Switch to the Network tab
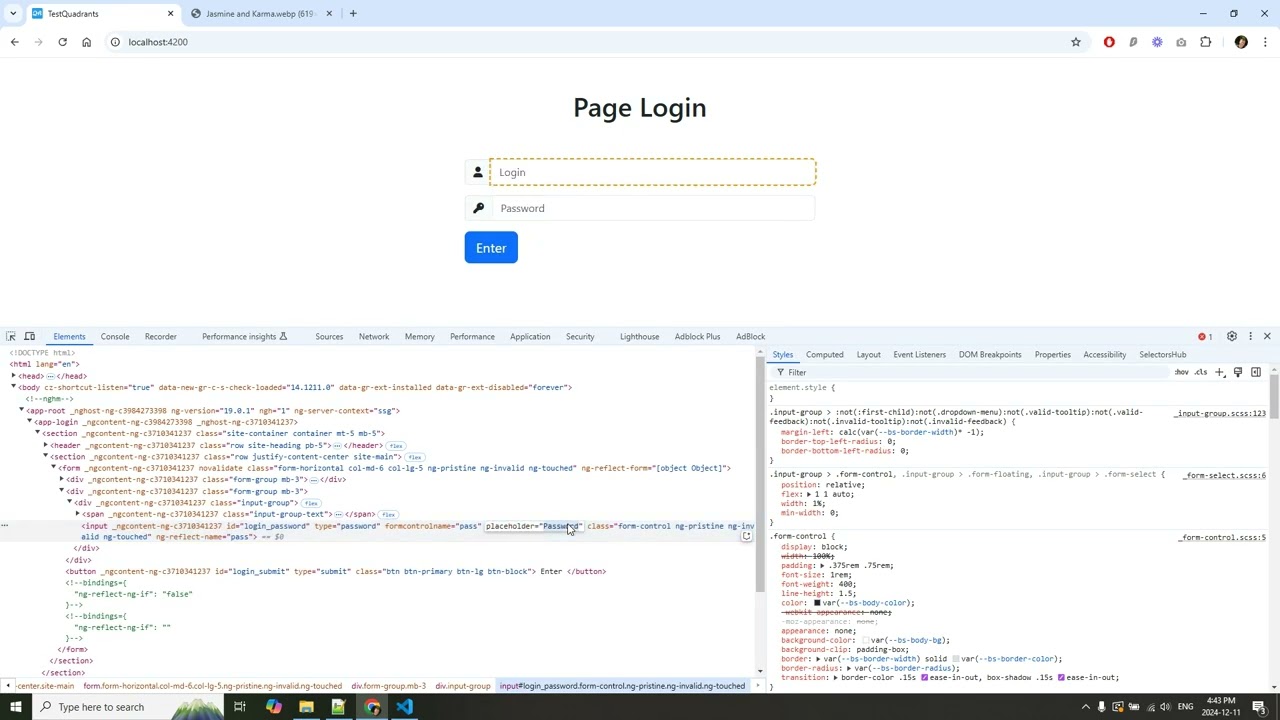 (374, 337)
